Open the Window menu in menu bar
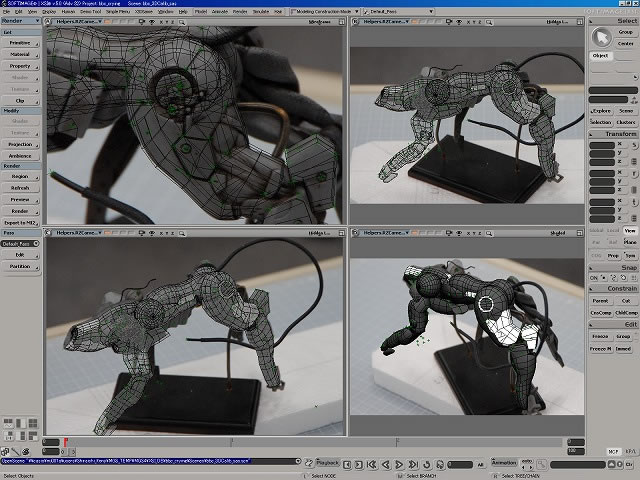640x480 pixels. pyautogui.click(x=165, y=11)
